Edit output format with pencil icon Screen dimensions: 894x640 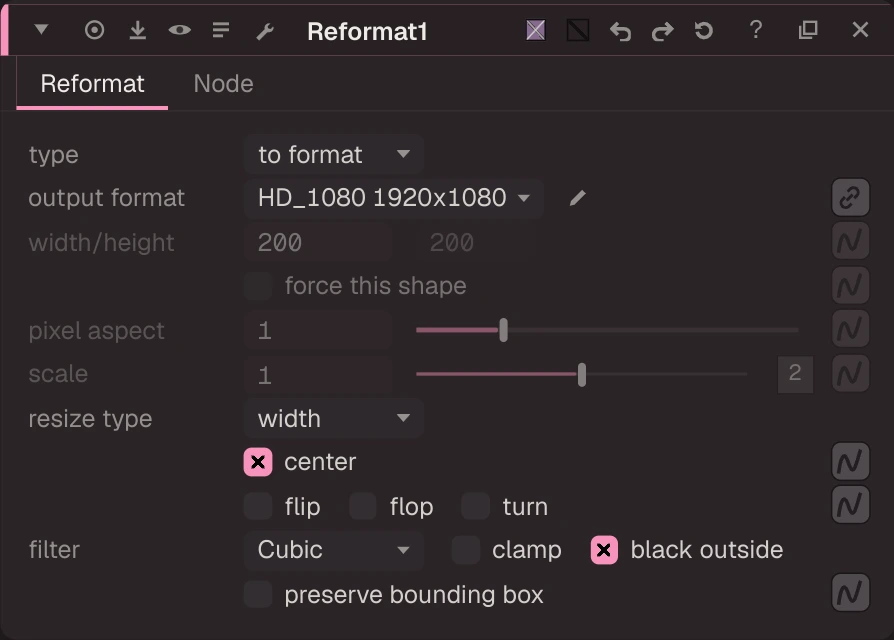(578, 198)
